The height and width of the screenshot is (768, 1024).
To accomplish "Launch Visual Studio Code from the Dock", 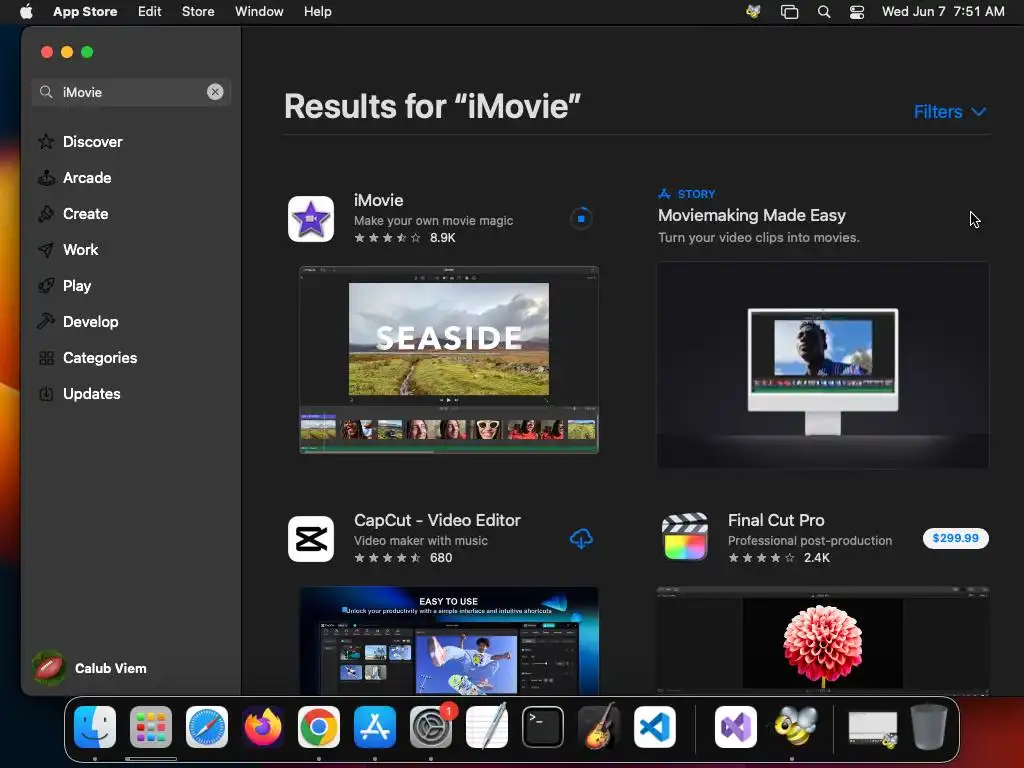I will click(x=655, y=727).
